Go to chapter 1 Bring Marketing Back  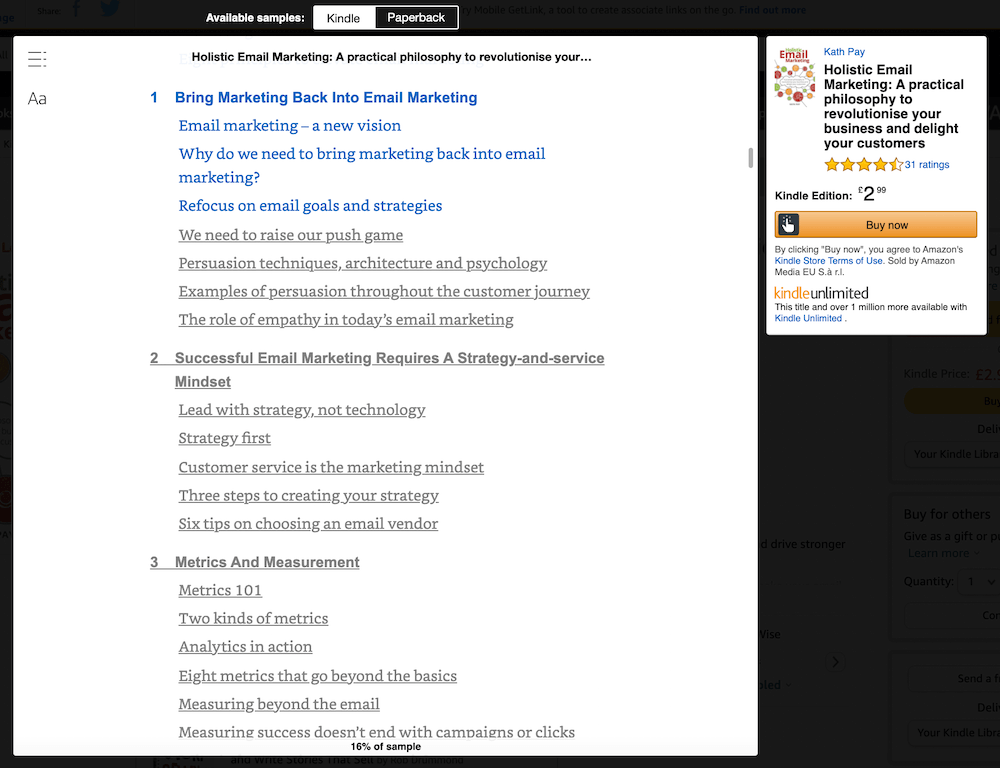coord(314,98)
